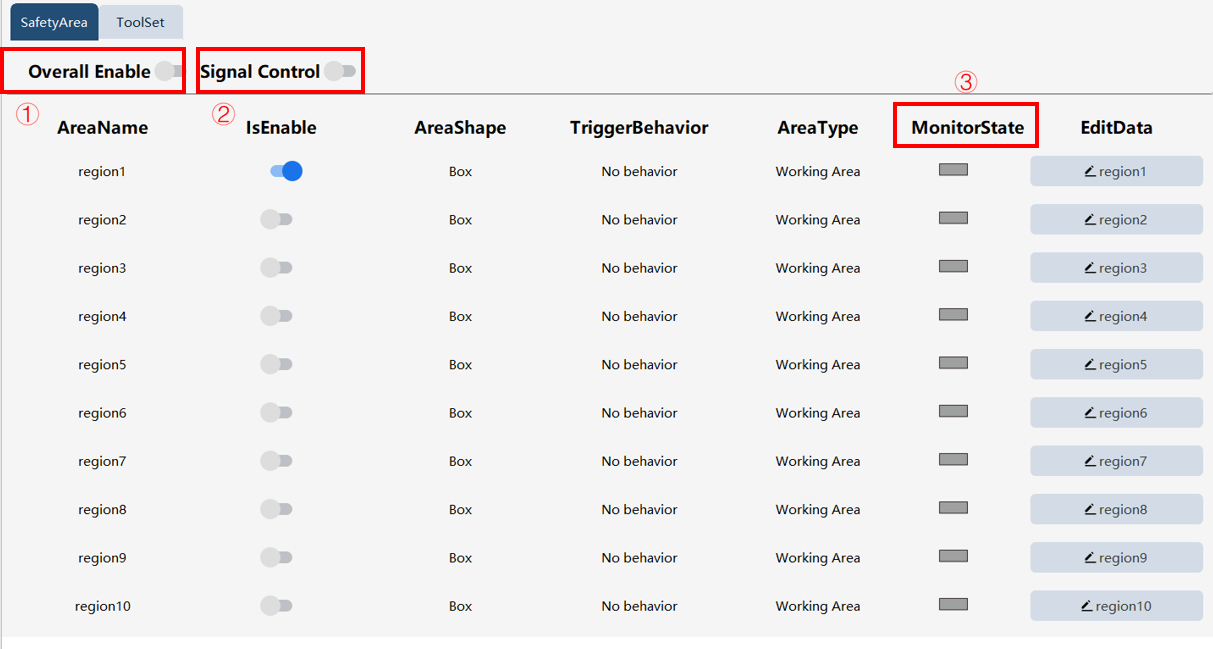Click region1's No behavior cell

click(x=639, y=171)
